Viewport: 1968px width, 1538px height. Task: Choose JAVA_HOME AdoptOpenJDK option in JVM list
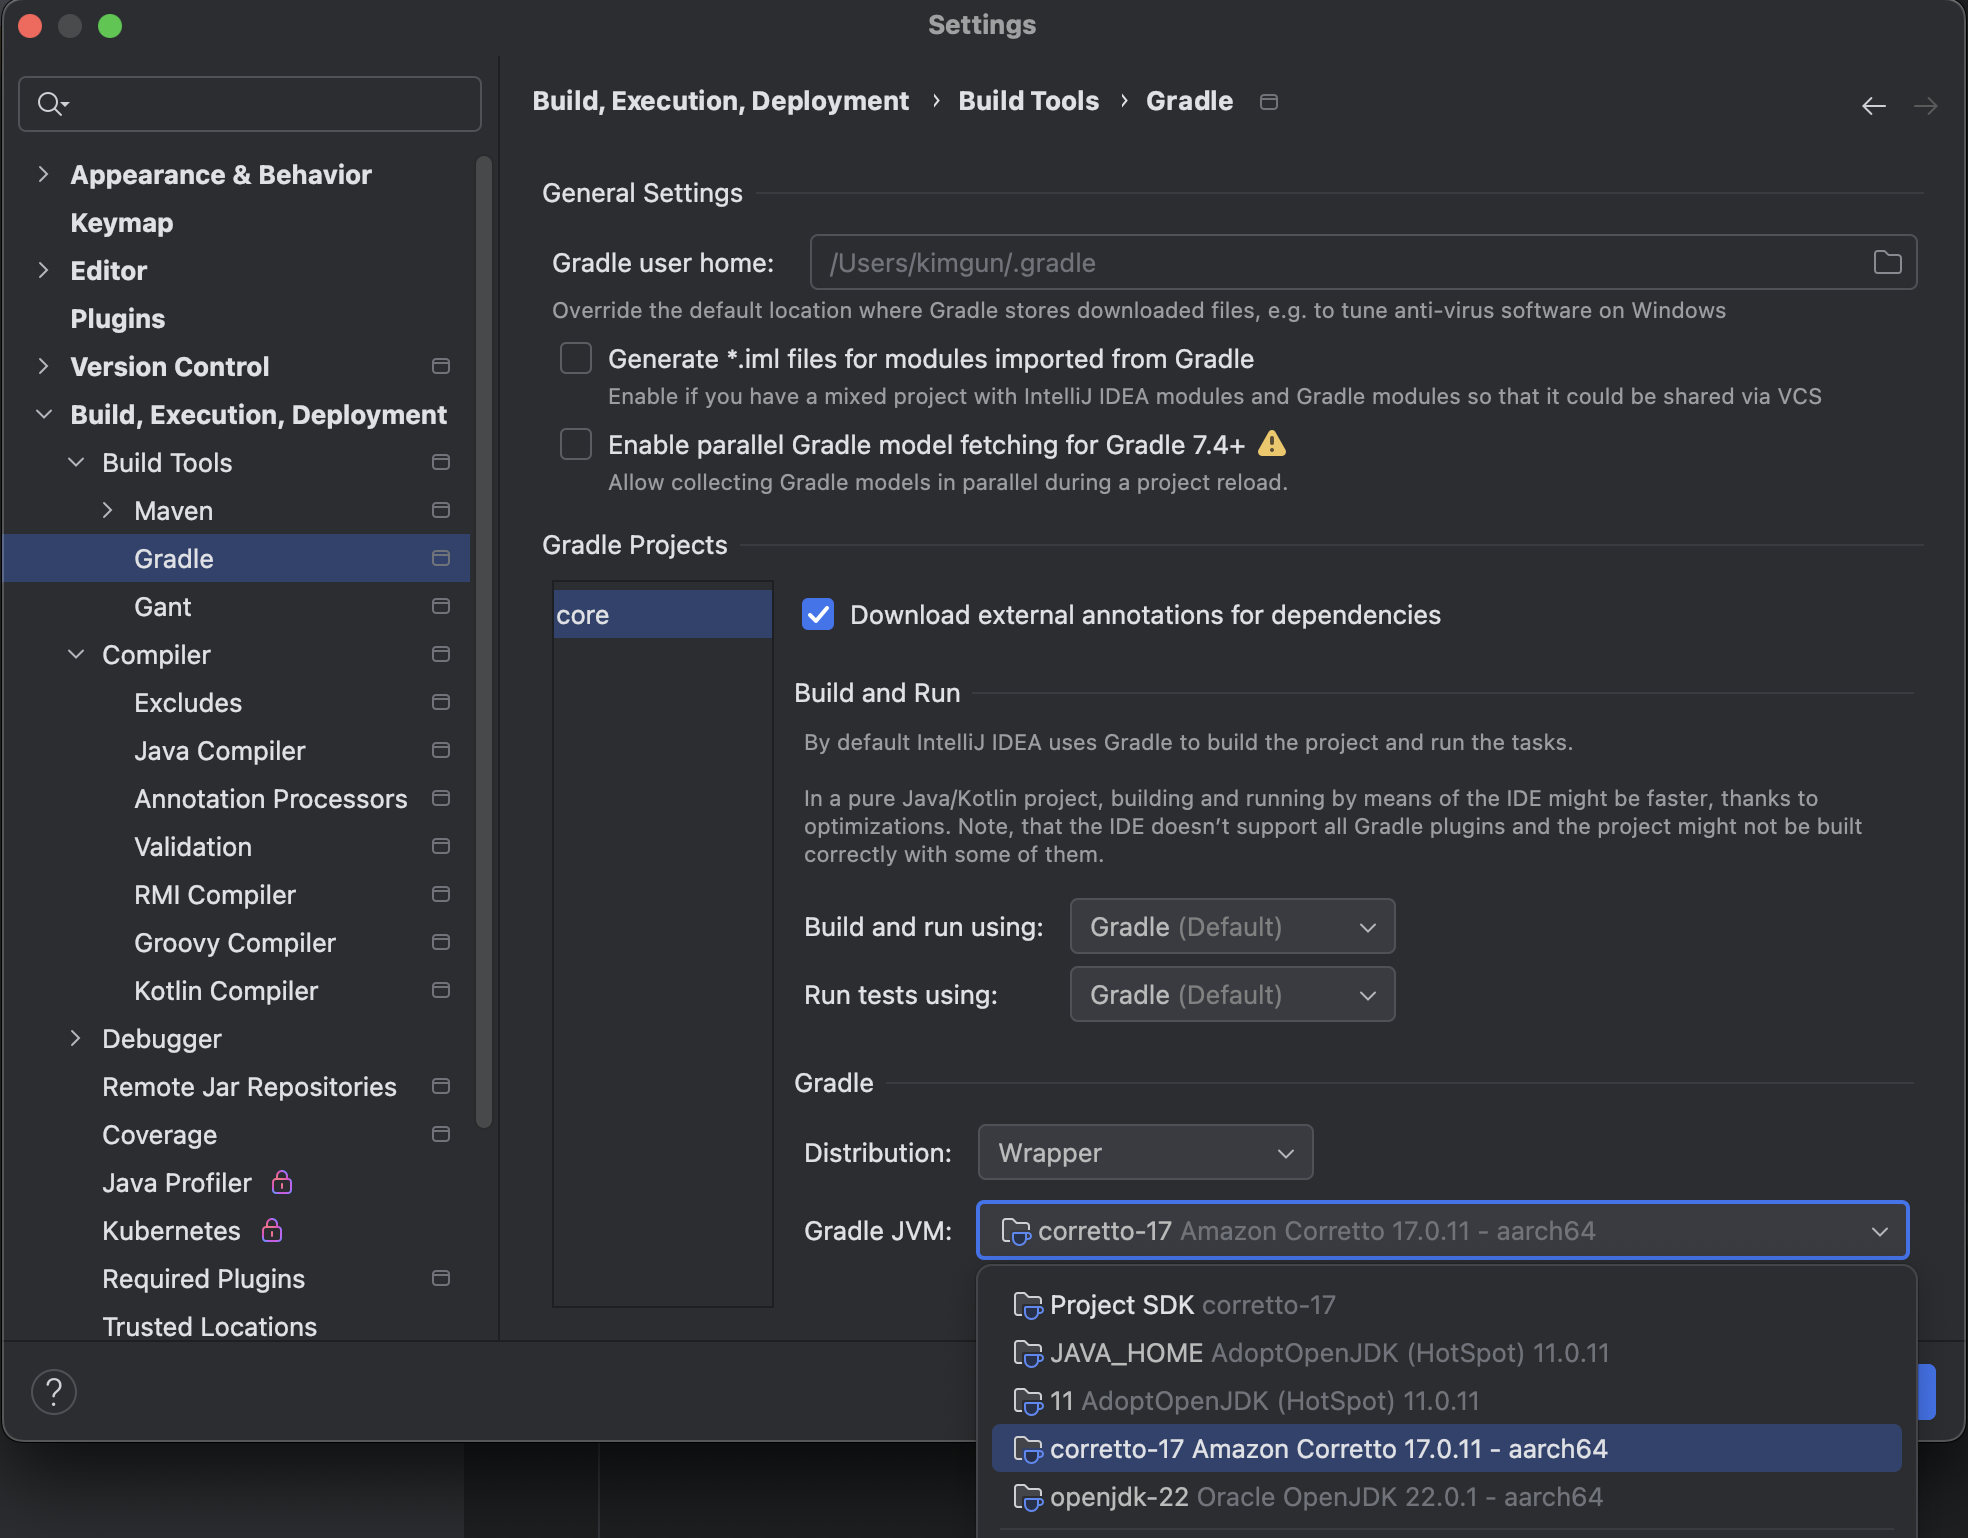[x=1328, y=1352]
